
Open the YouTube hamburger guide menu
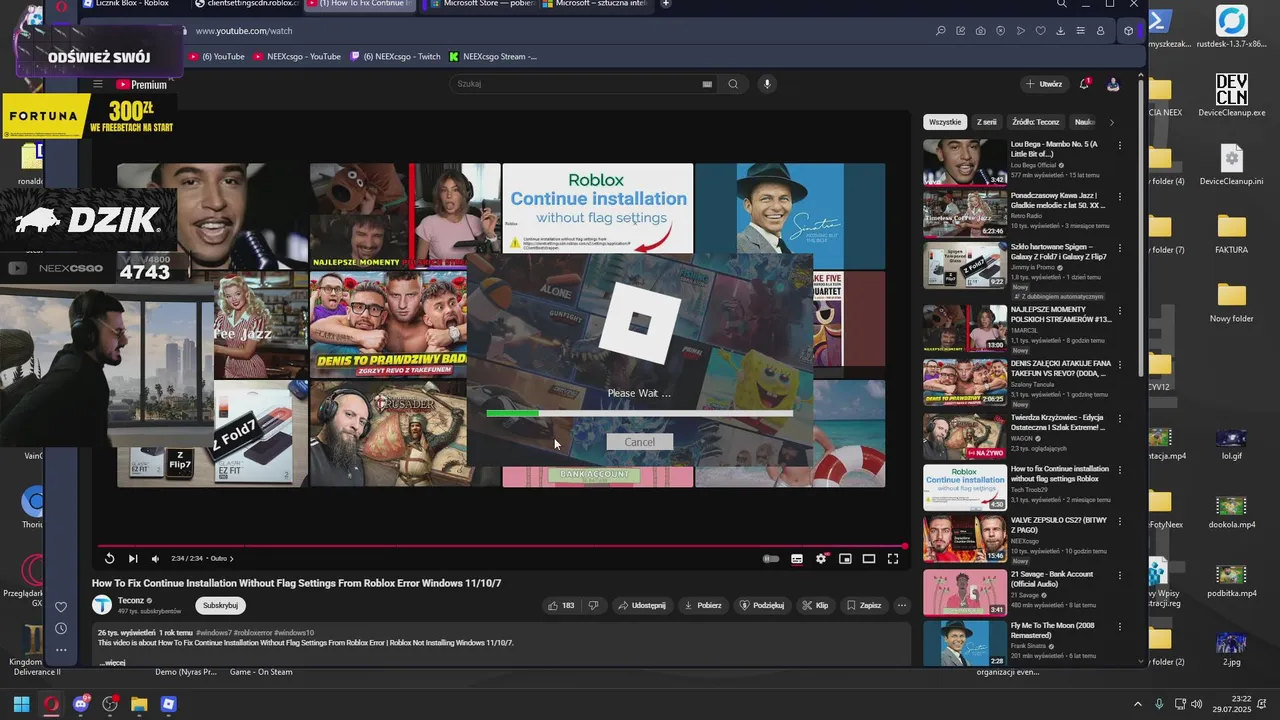98,85
